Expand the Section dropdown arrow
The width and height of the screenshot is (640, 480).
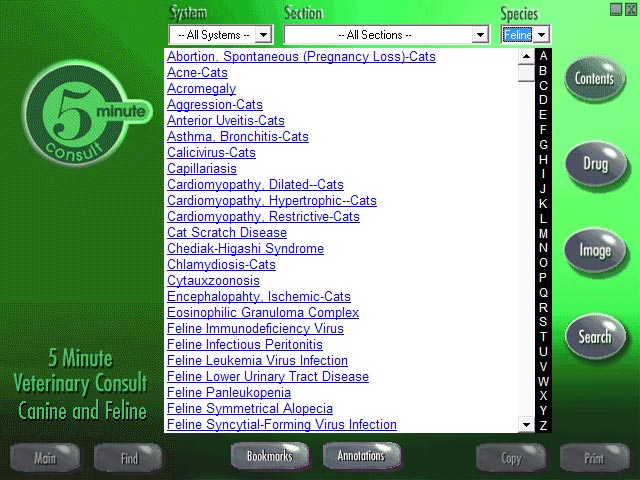tap(480, 35)
